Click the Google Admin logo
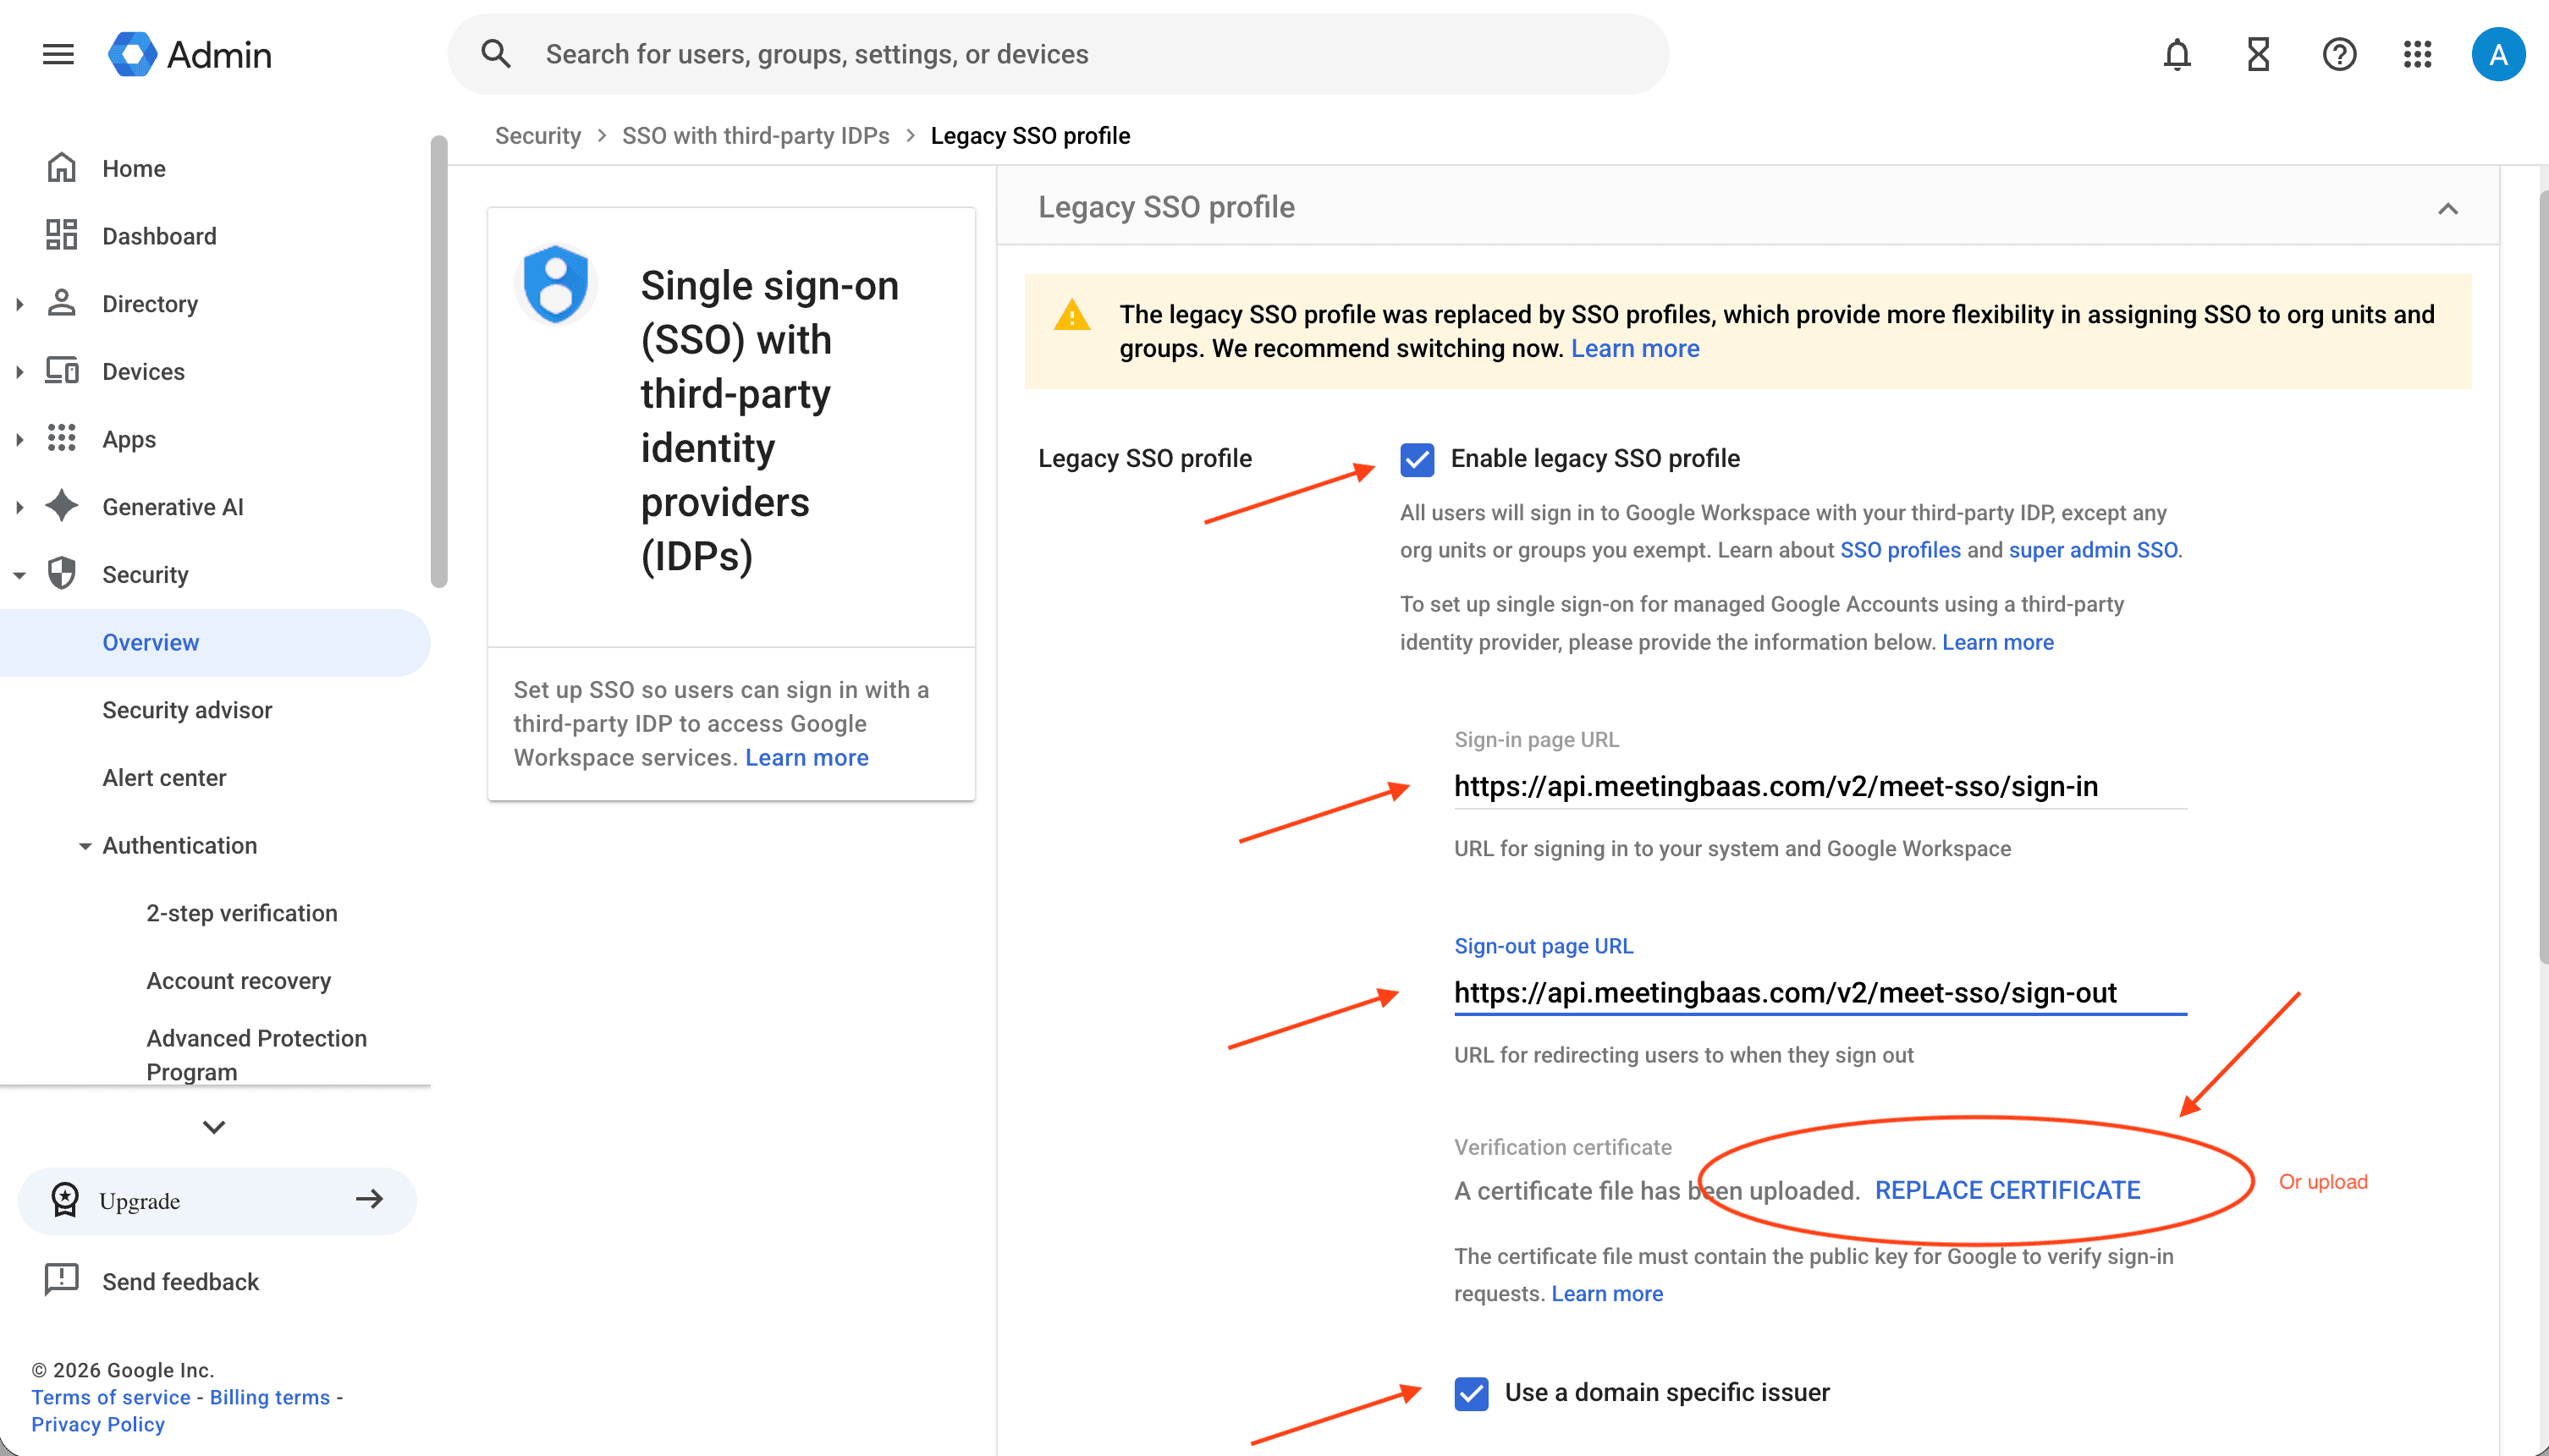 coord(190,54)
